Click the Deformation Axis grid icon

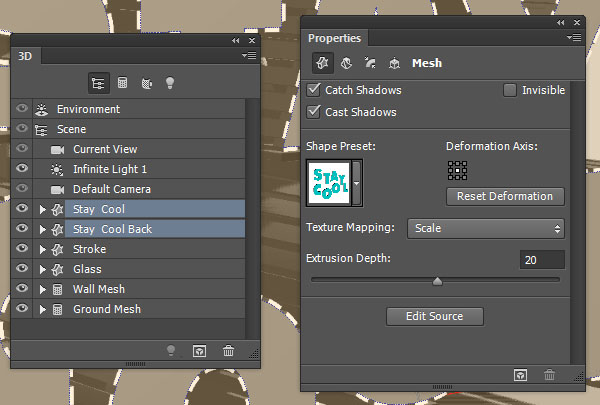pos(457,170)
